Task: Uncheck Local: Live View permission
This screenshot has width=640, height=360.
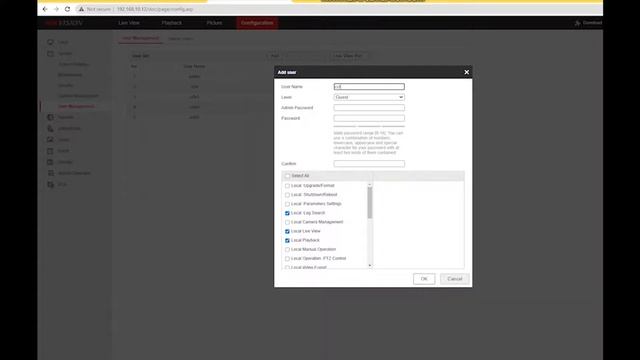Action: click(x=287, y=231)
